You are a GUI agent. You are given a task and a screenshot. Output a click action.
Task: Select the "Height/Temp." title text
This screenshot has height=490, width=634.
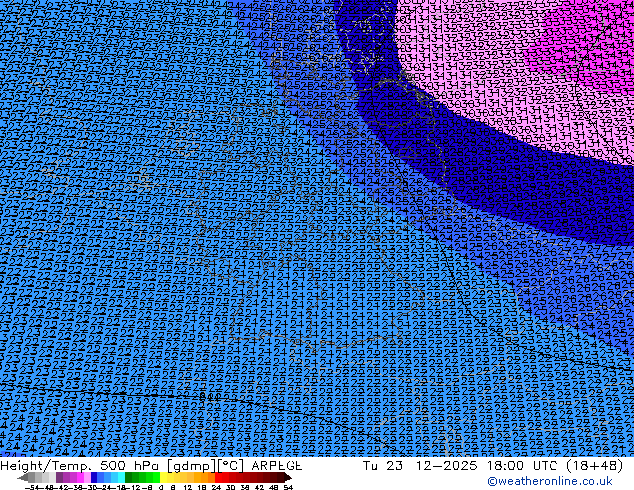[48, 466]
